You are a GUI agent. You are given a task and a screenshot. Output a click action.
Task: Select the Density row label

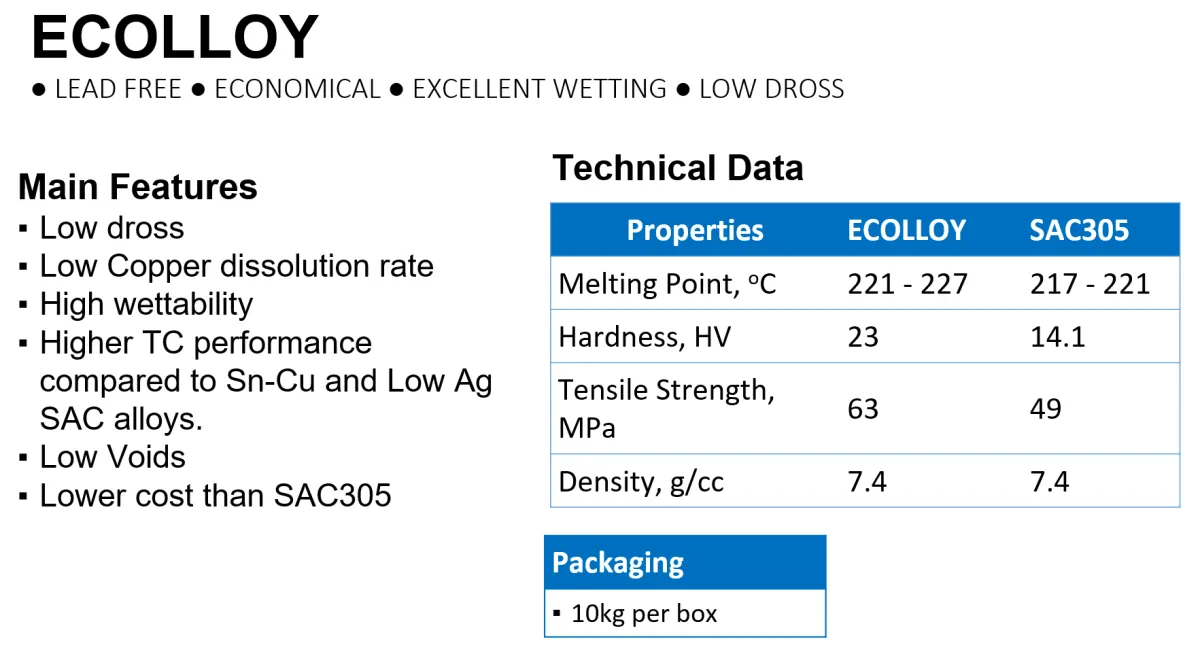[x=641, y=482]
